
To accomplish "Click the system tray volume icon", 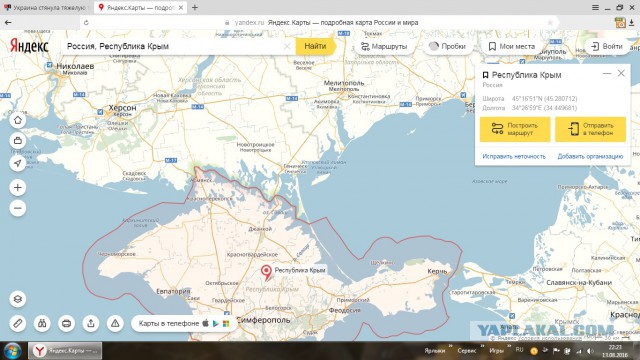I will pos(590,351).
